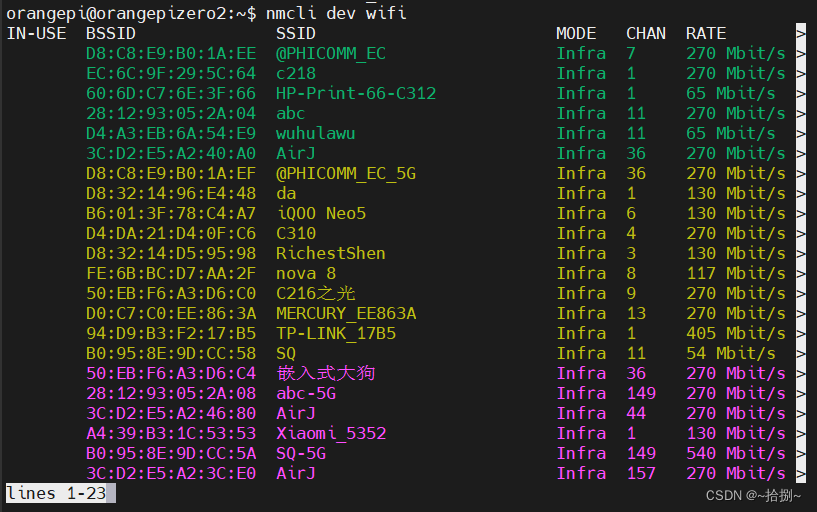The width and height of the screenshot is (817, 512).
Task: Click BSSID EC:6C:9F:29:5C:64
Action: 171,73
